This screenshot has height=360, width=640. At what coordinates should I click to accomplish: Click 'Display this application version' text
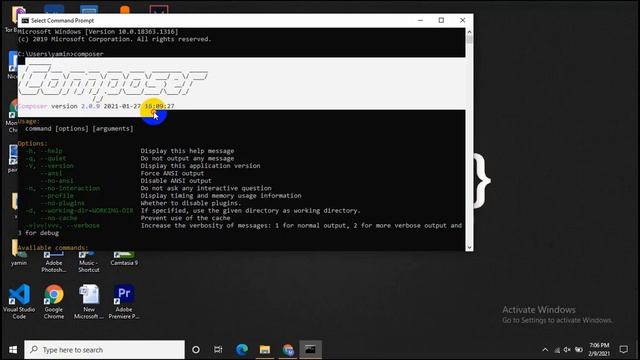pyautogui.click(x=200, y=166)
